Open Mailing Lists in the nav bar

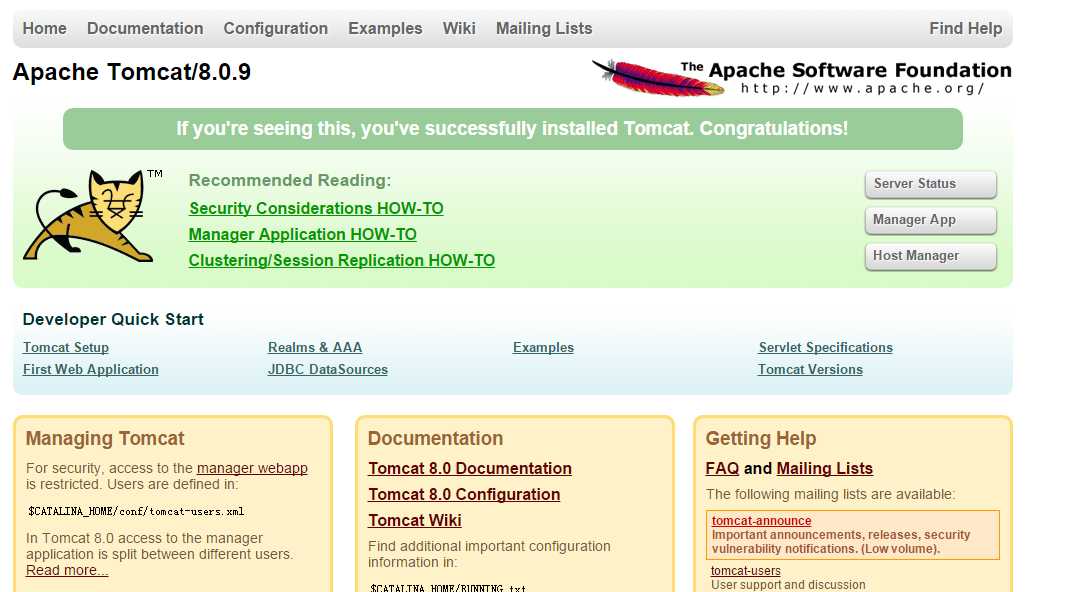(x=544, y=29)
